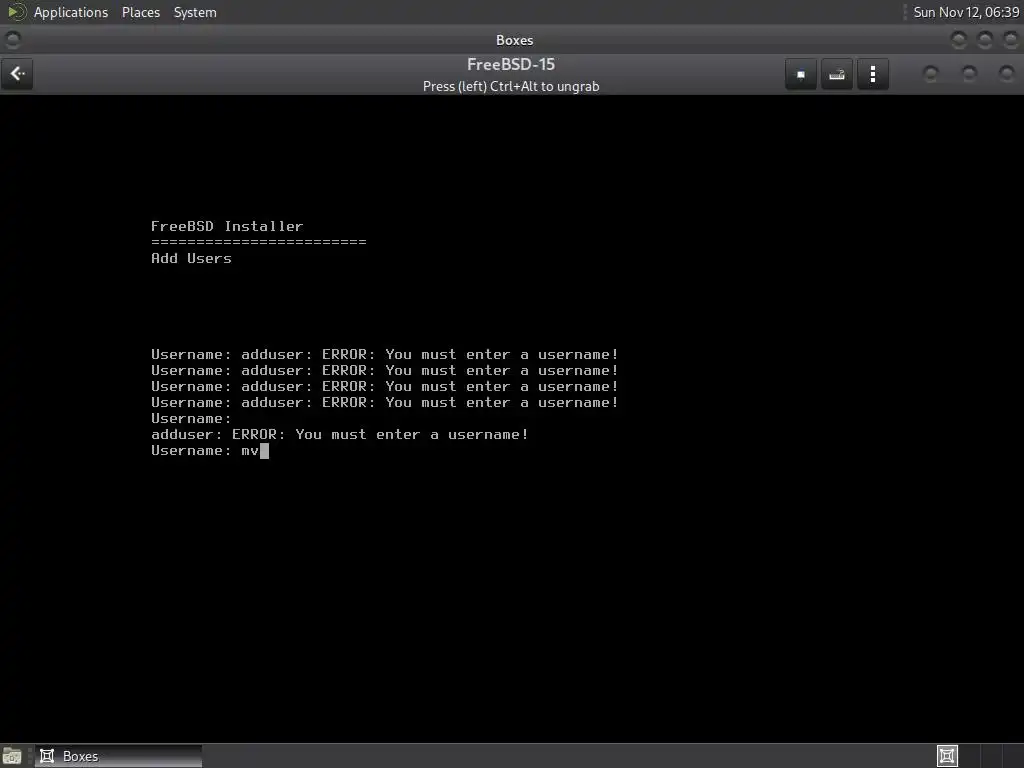Screen dimensions: 1024x768
Task: Select the Boxes entry in the bottom taskbar
Action: click(118, 756)
